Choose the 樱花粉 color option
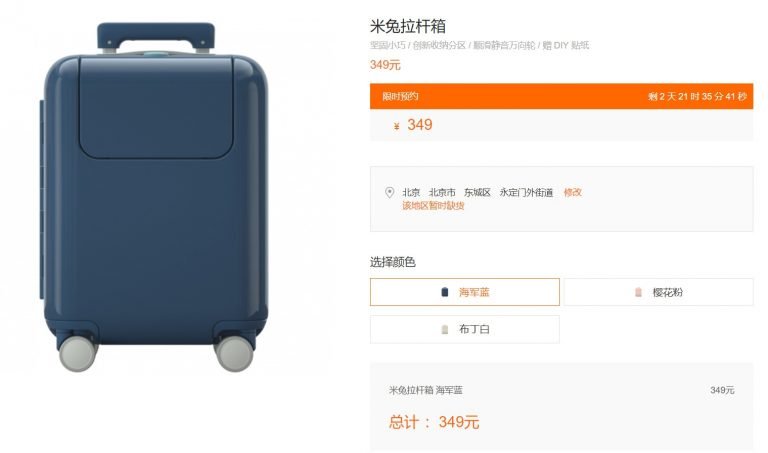Image resolution: width=768 pixels, height=453 pixels. pos(658,292)
